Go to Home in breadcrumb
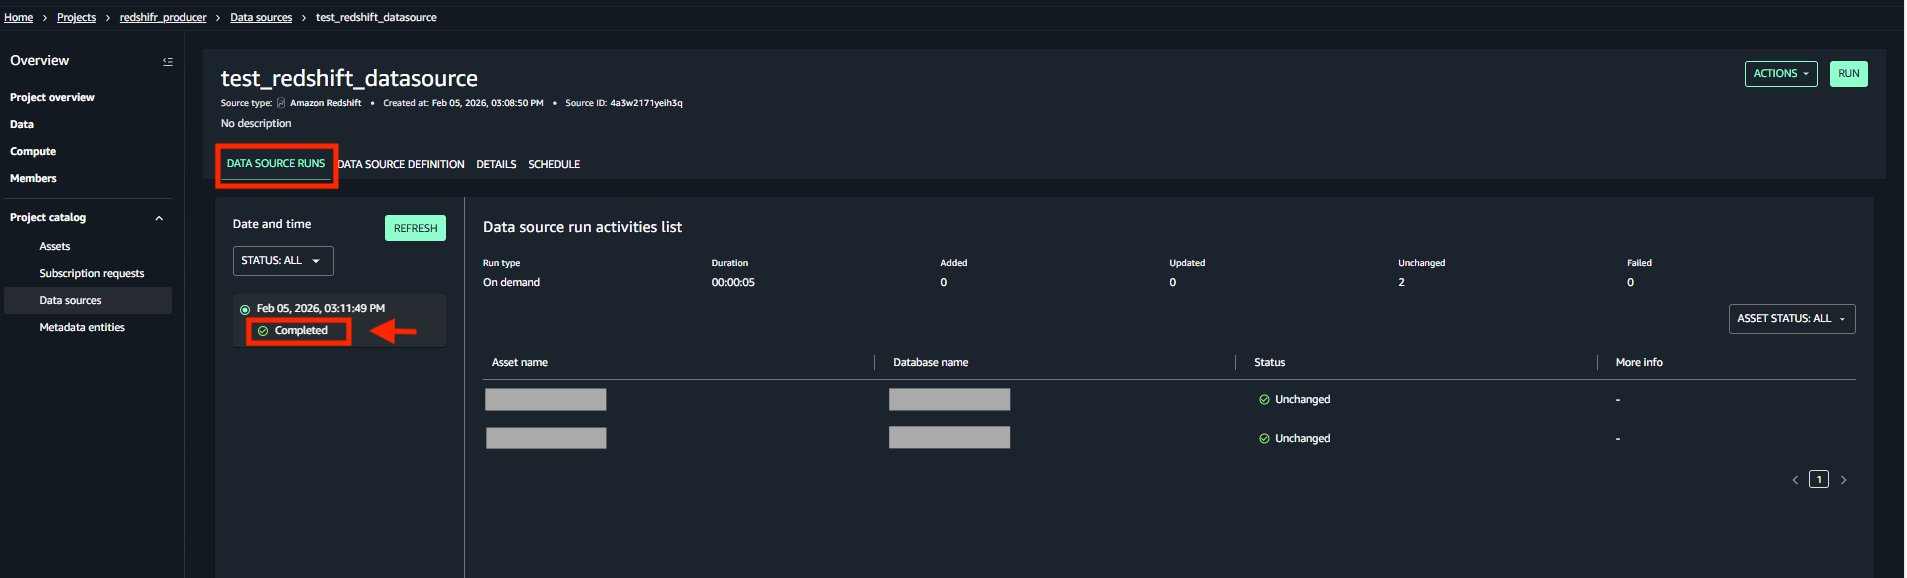The width and height of the screenshot is (1907, 578). 18,17
